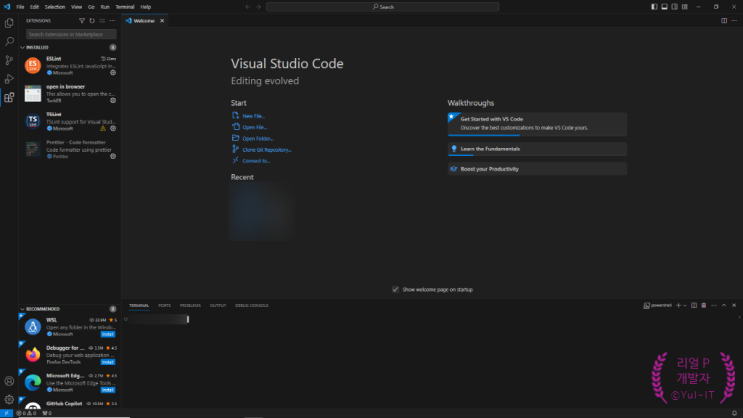The height and width of the screenshot is (418, 743).
Task: Refresh the extensions list
Action: click(92, 21)
